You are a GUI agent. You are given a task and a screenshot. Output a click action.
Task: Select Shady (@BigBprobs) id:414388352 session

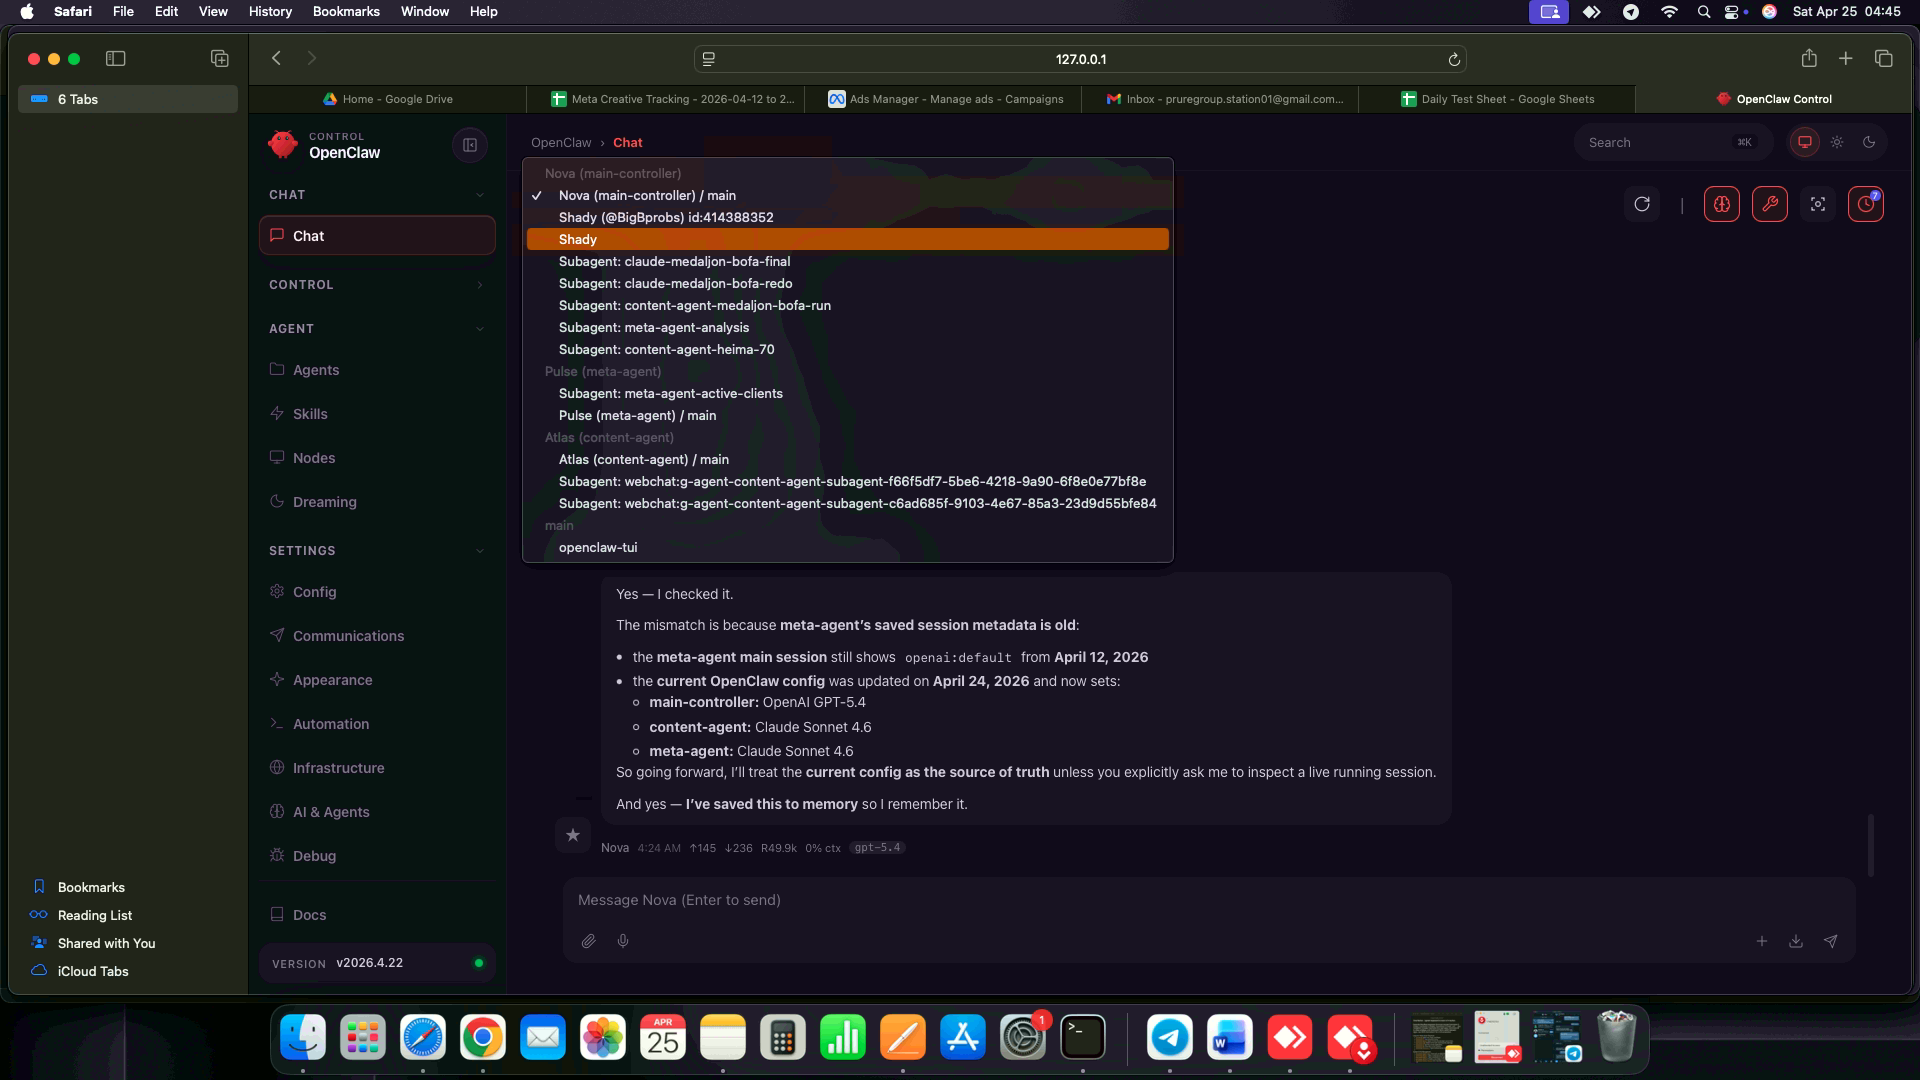coord(847,217)
